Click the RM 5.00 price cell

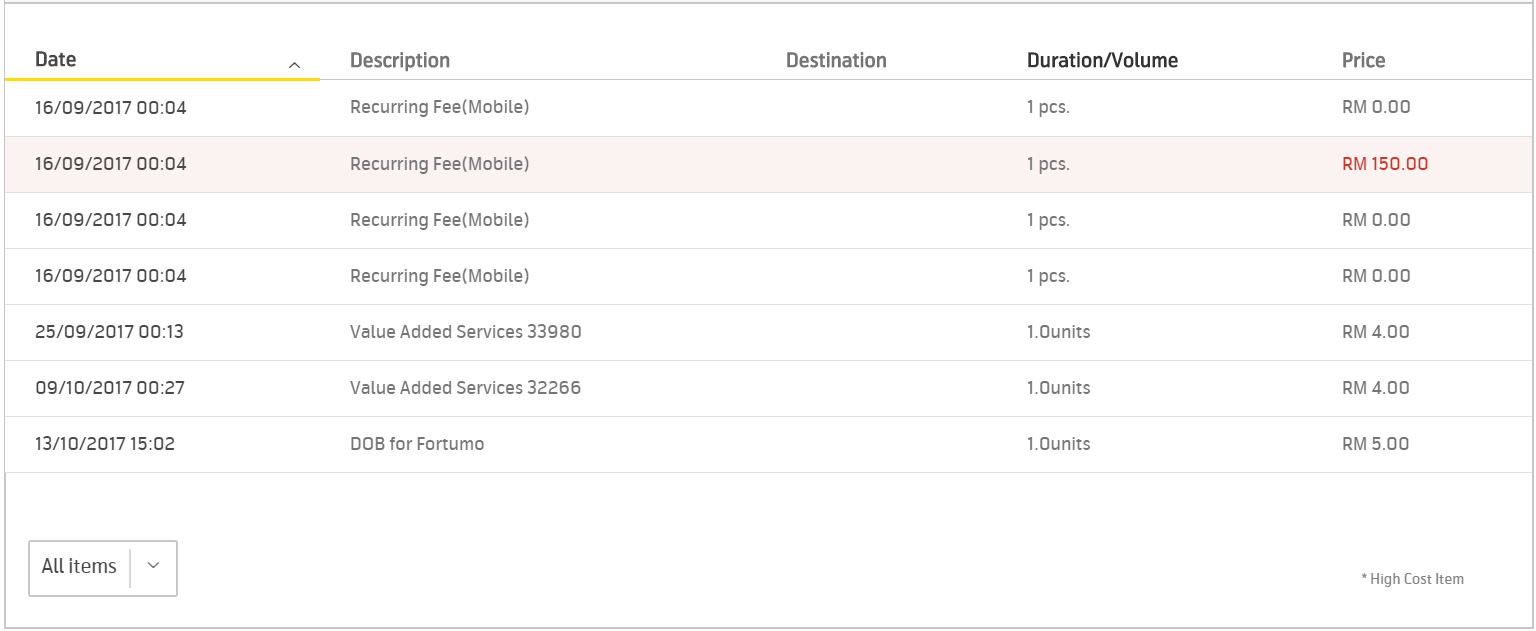[1375, 444]
